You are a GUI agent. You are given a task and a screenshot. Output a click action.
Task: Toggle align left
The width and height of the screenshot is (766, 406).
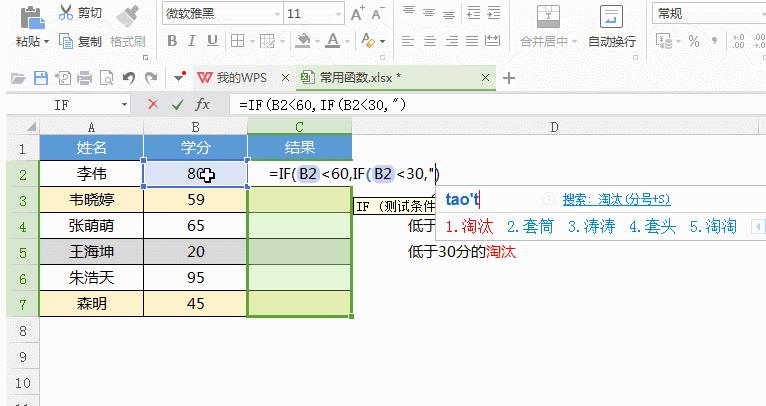[x=408, y=41]
